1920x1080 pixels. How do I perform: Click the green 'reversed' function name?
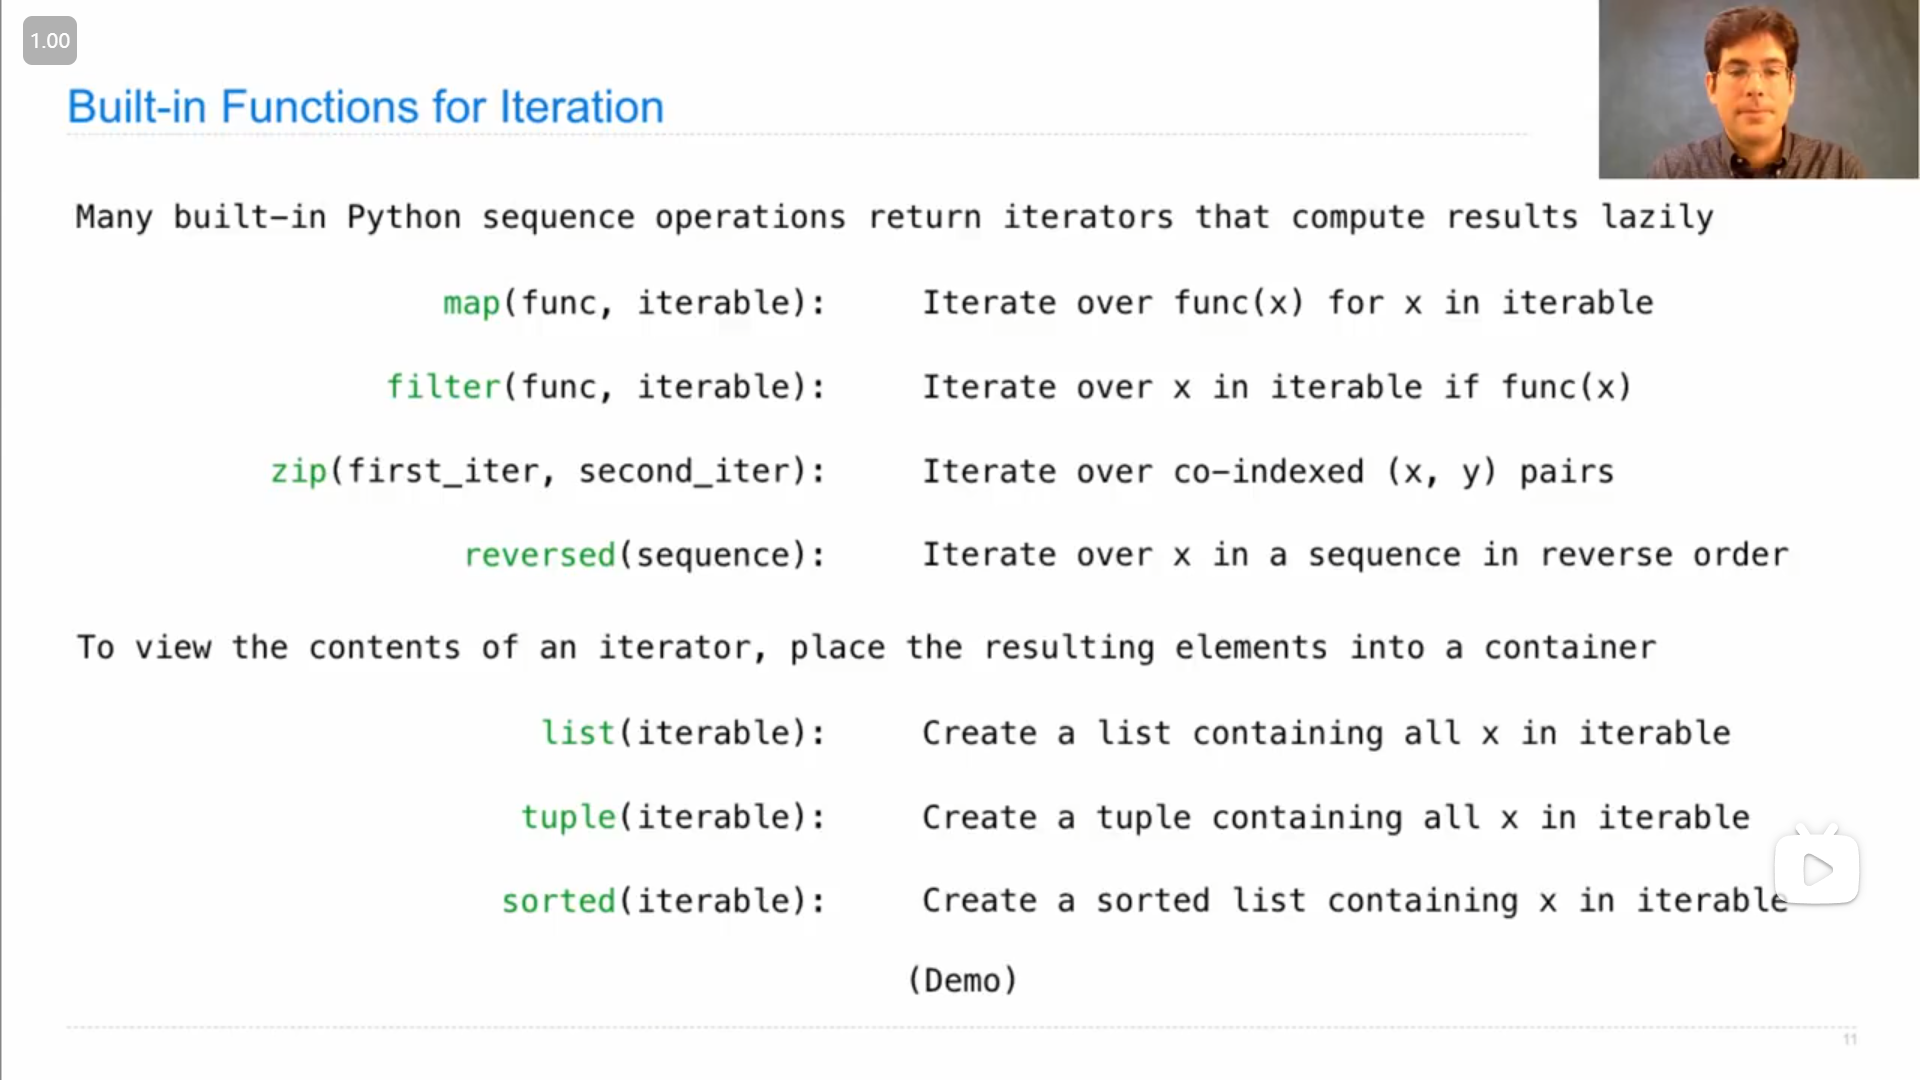pyautogui.click(x=540, y=554)
